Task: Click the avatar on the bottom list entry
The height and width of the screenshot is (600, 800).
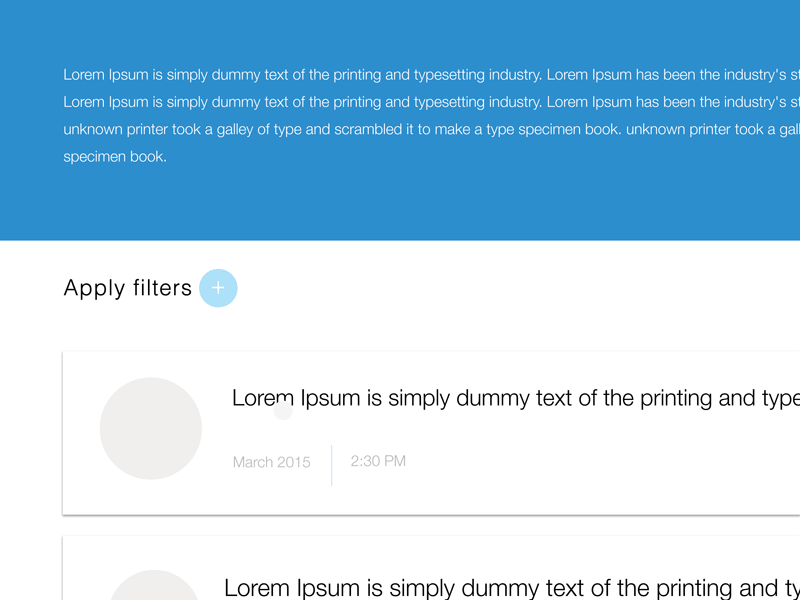Action: tap(151, 590)
